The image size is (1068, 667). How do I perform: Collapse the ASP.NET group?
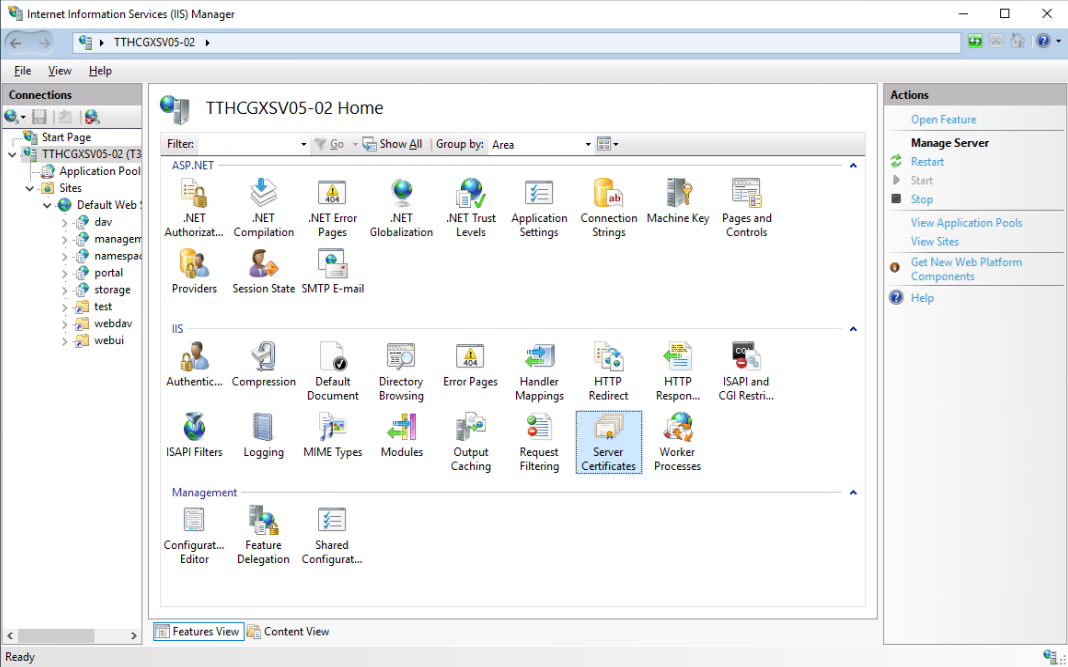point(853,166)
